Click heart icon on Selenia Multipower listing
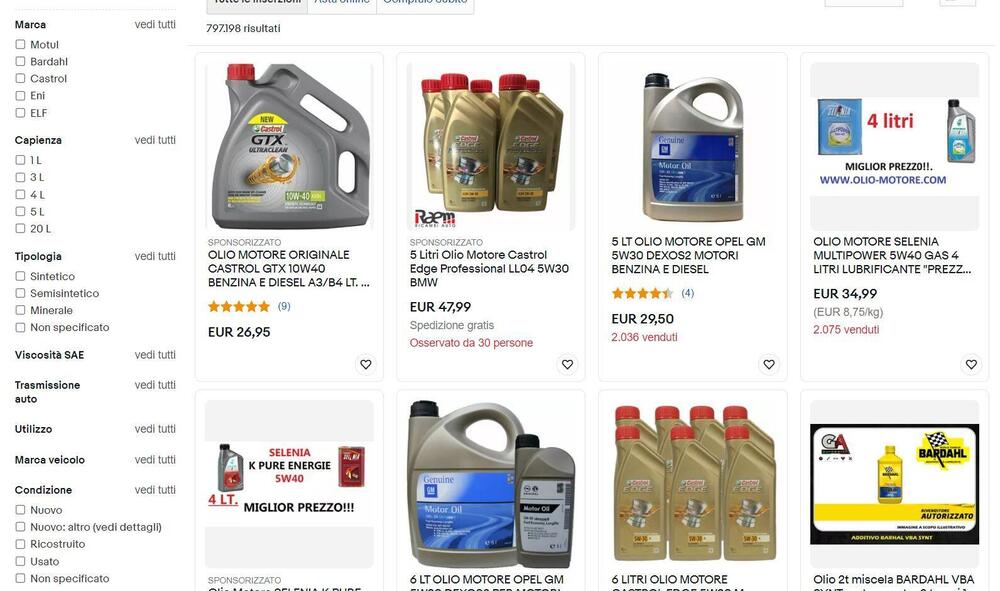The width and height of the screenshot is (1000, 591). [x=971, y=364]
